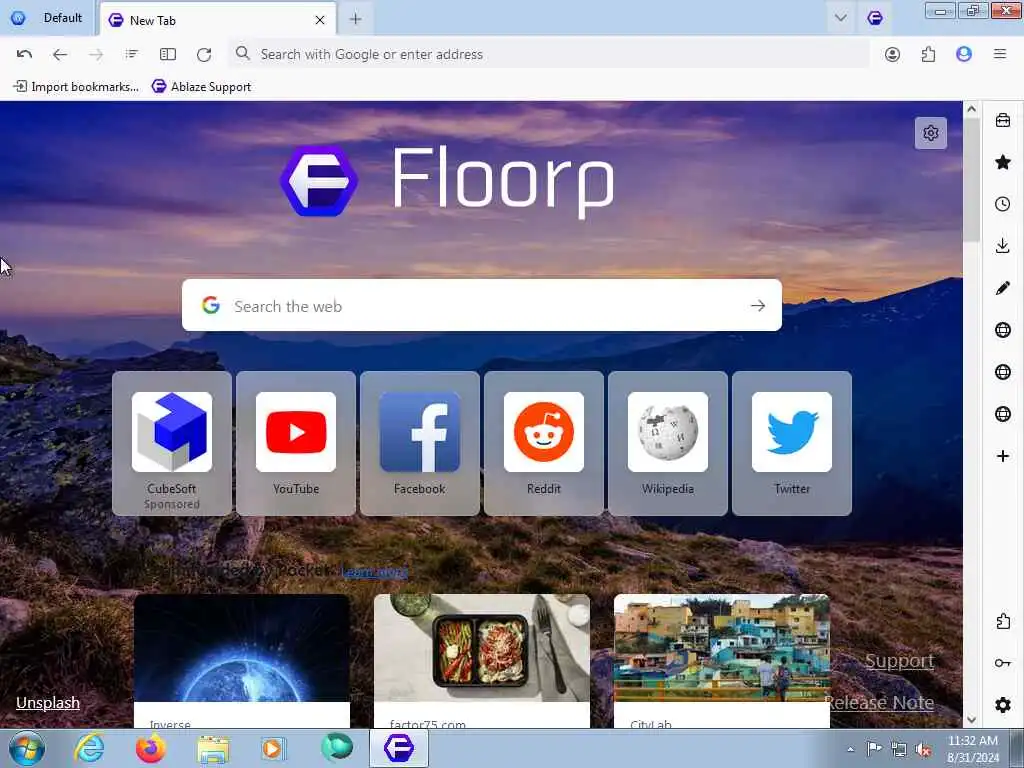Open the third globe web panel

point(1003,413)
